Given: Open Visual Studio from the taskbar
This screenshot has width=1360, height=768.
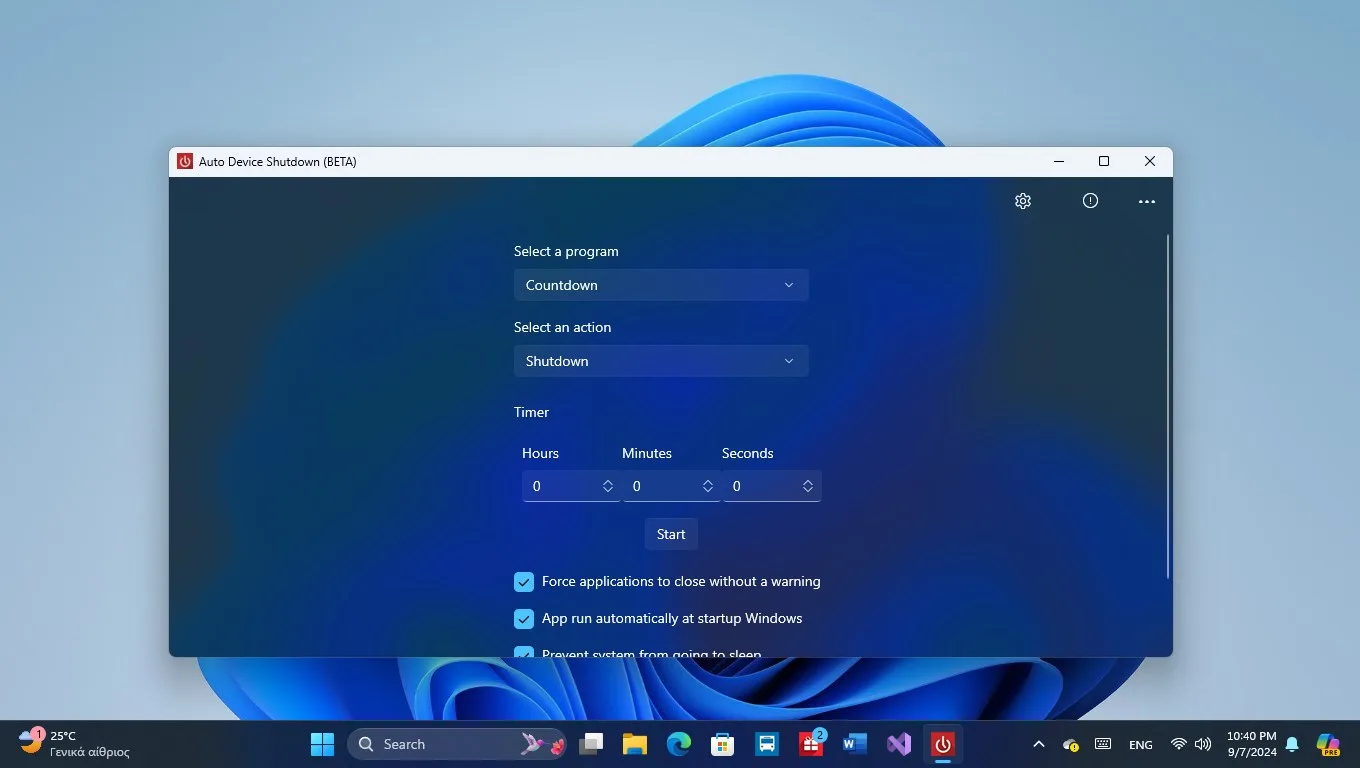Looking at the screenshot, I should coord(899,744).
